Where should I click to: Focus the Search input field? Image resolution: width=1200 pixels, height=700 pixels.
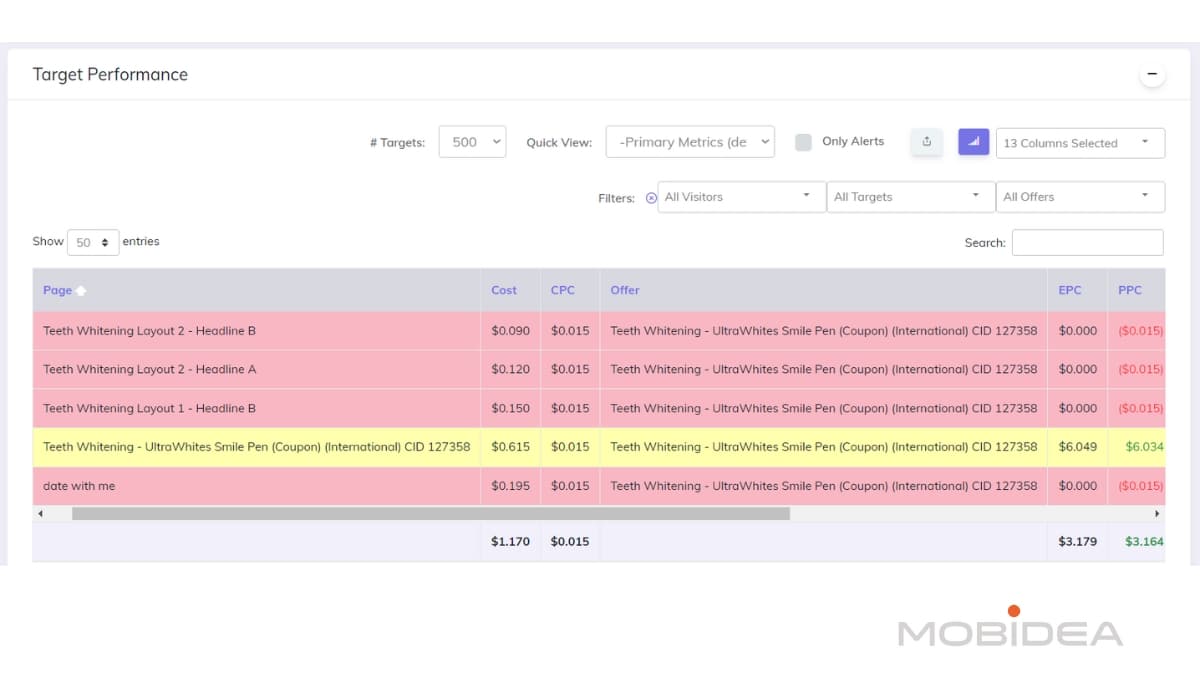pyautogui.click(x=1087, y=243)
